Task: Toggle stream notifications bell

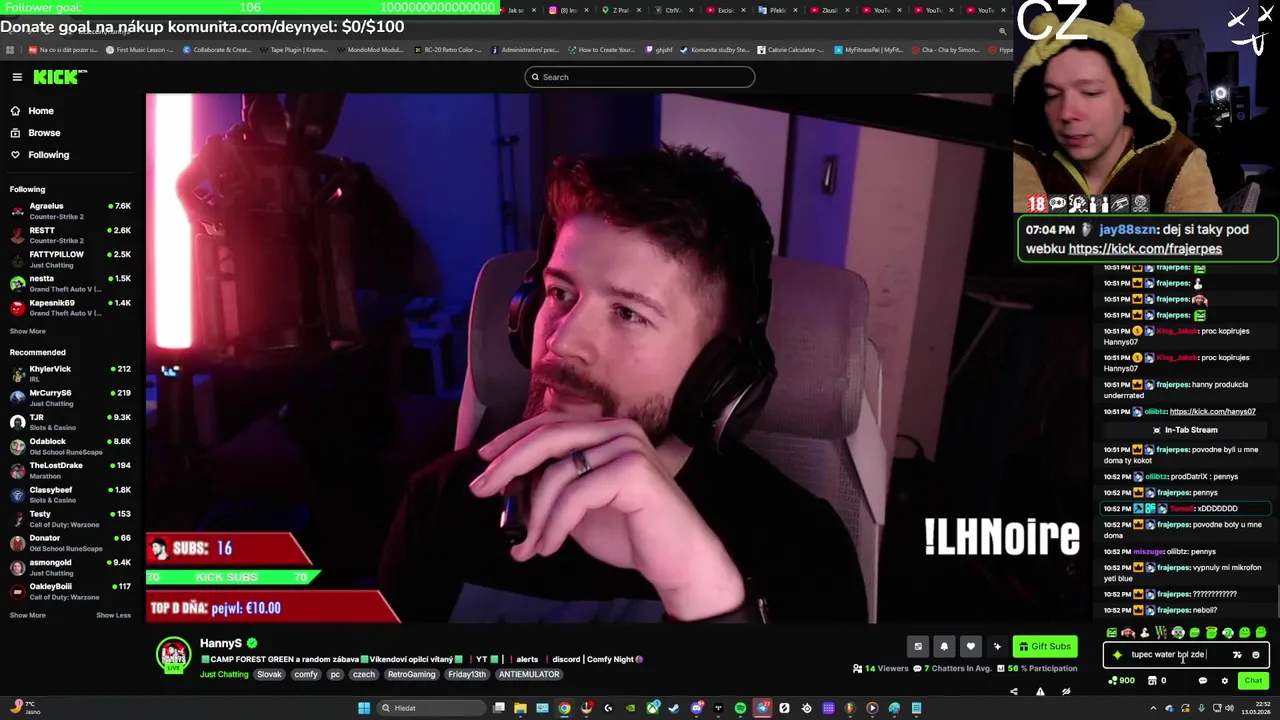Action: [x=944, y=646]
